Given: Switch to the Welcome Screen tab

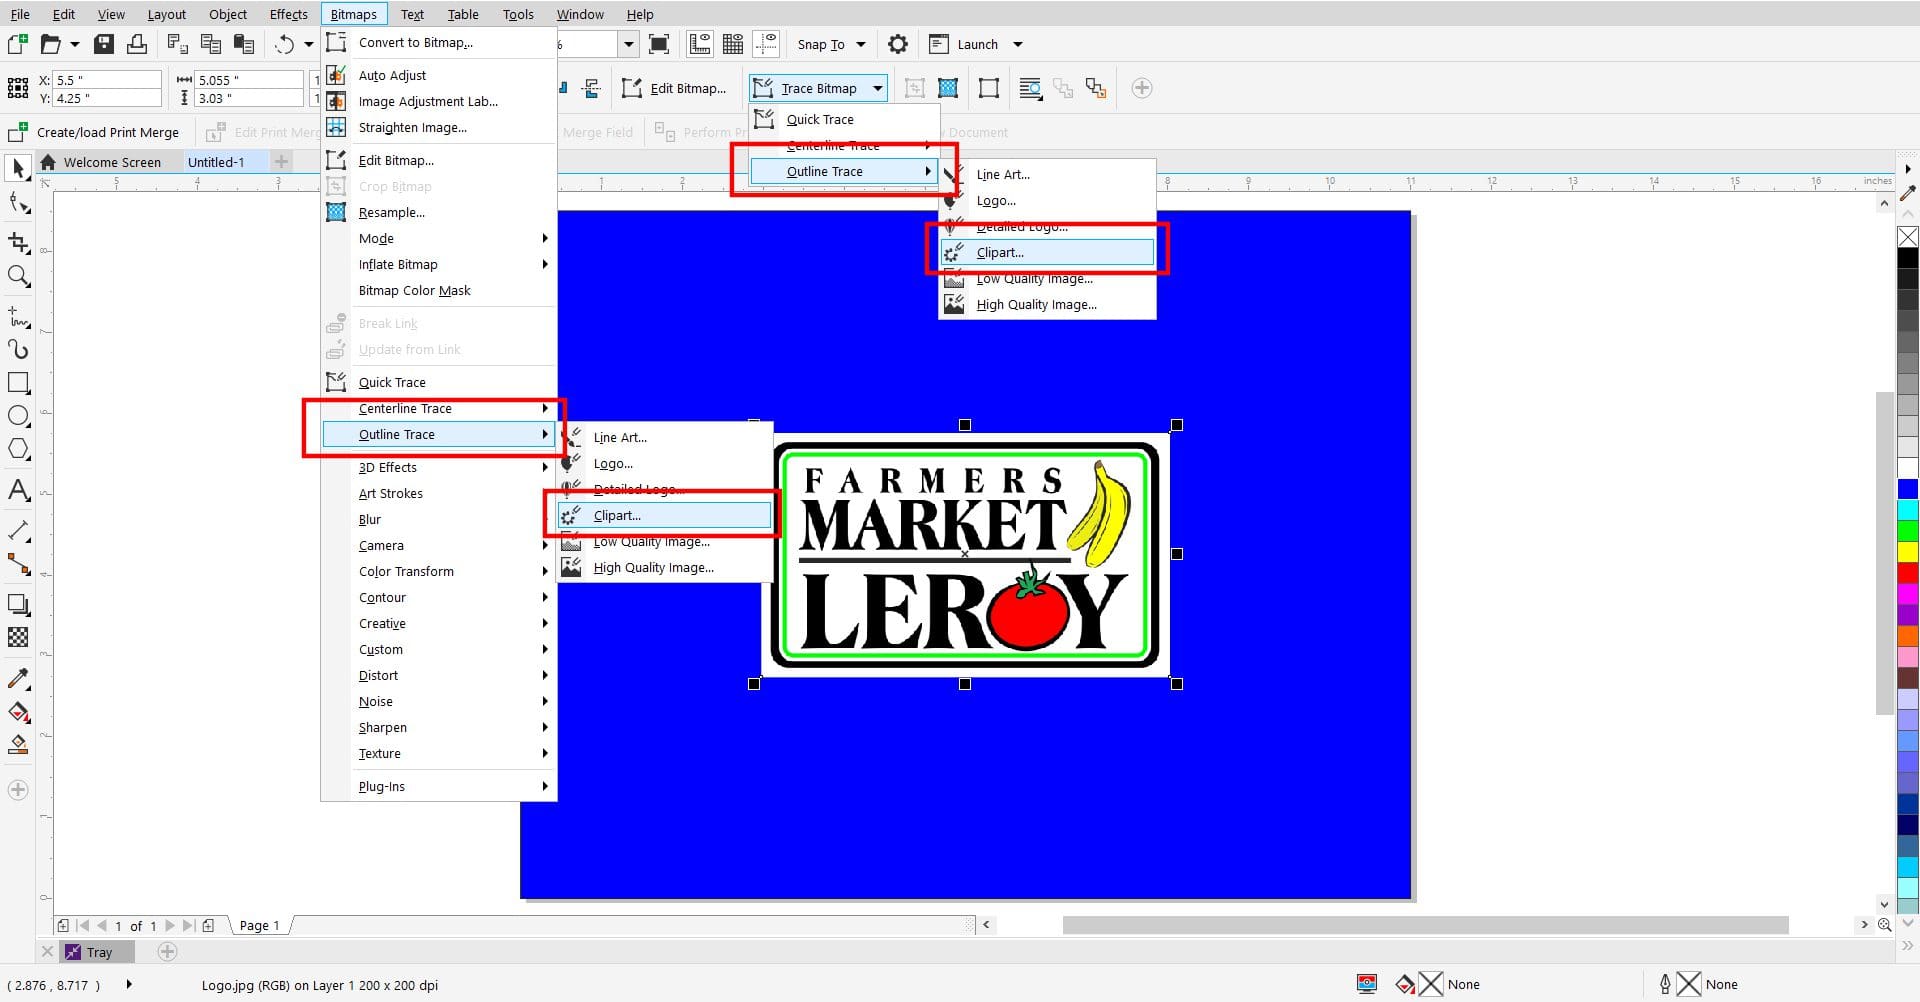Looking at the screenshot, I should pyautogui.click(x=112, y=162).
